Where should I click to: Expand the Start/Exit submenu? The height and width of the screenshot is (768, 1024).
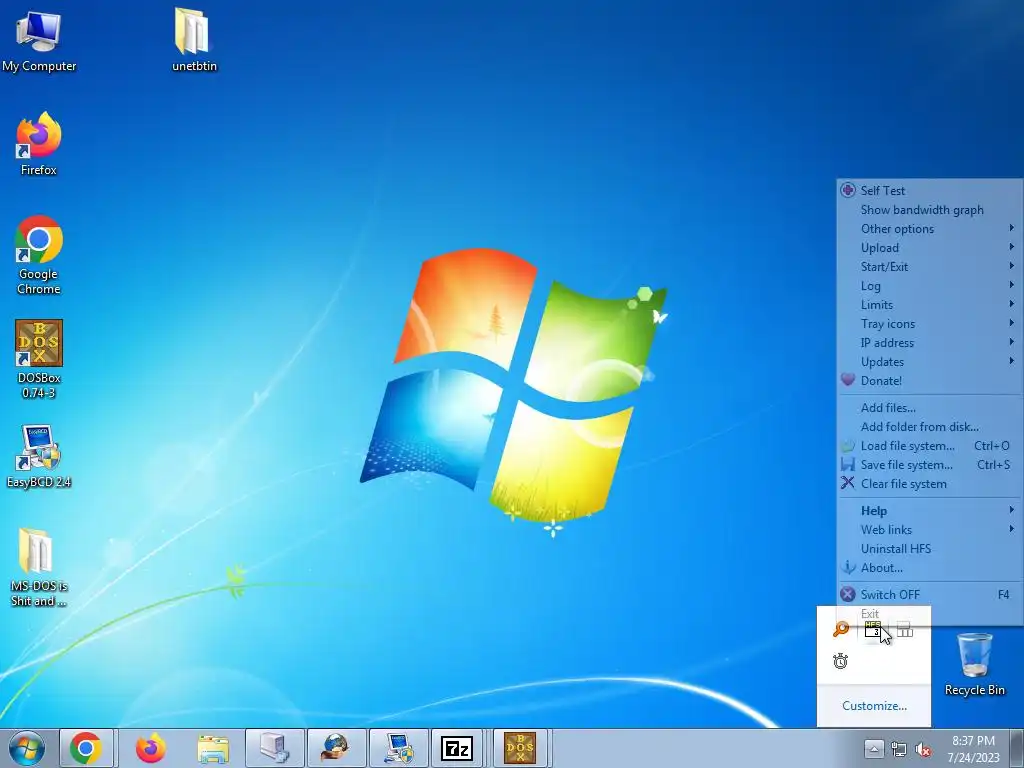(929, 266)
